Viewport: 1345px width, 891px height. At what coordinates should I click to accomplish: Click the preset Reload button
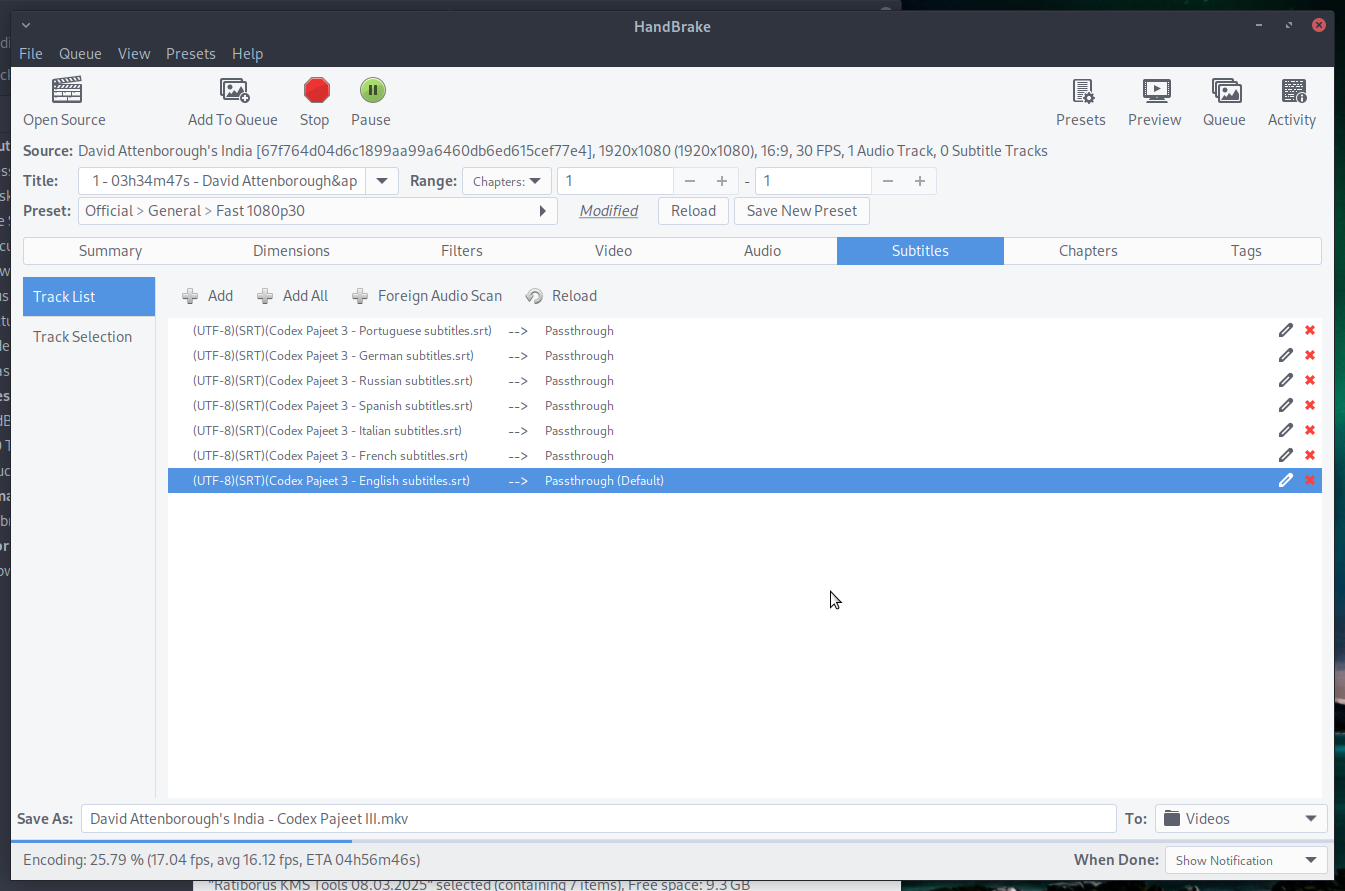tap(693, 211)
